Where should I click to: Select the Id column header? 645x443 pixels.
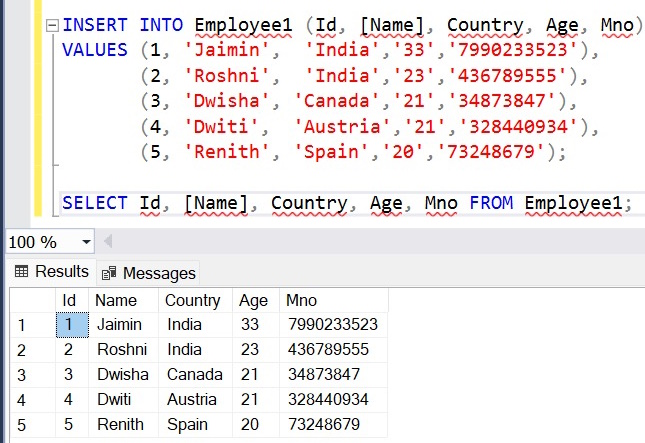69,300
